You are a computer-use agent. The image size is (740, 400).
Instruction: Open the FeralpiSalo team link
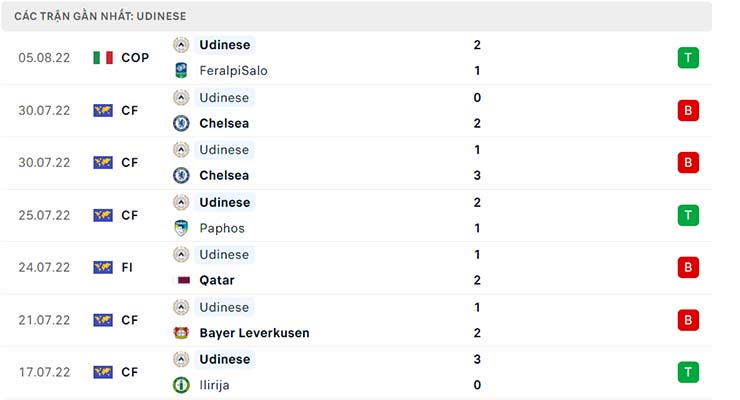coord(233,71)
